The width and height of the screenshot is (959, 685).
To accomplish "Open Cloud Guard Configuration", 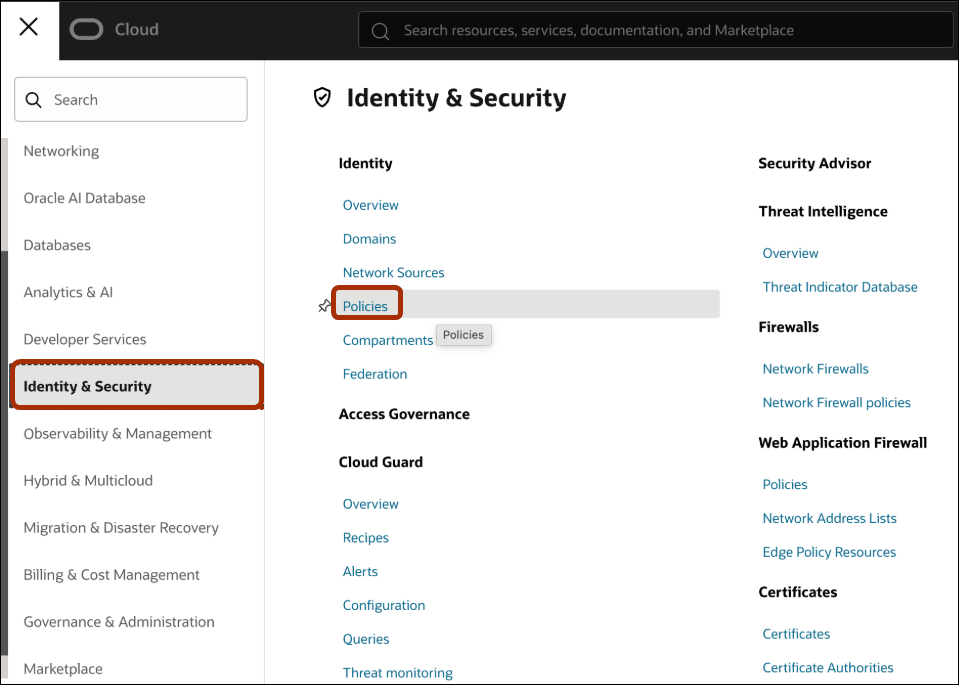I will 384,605.
